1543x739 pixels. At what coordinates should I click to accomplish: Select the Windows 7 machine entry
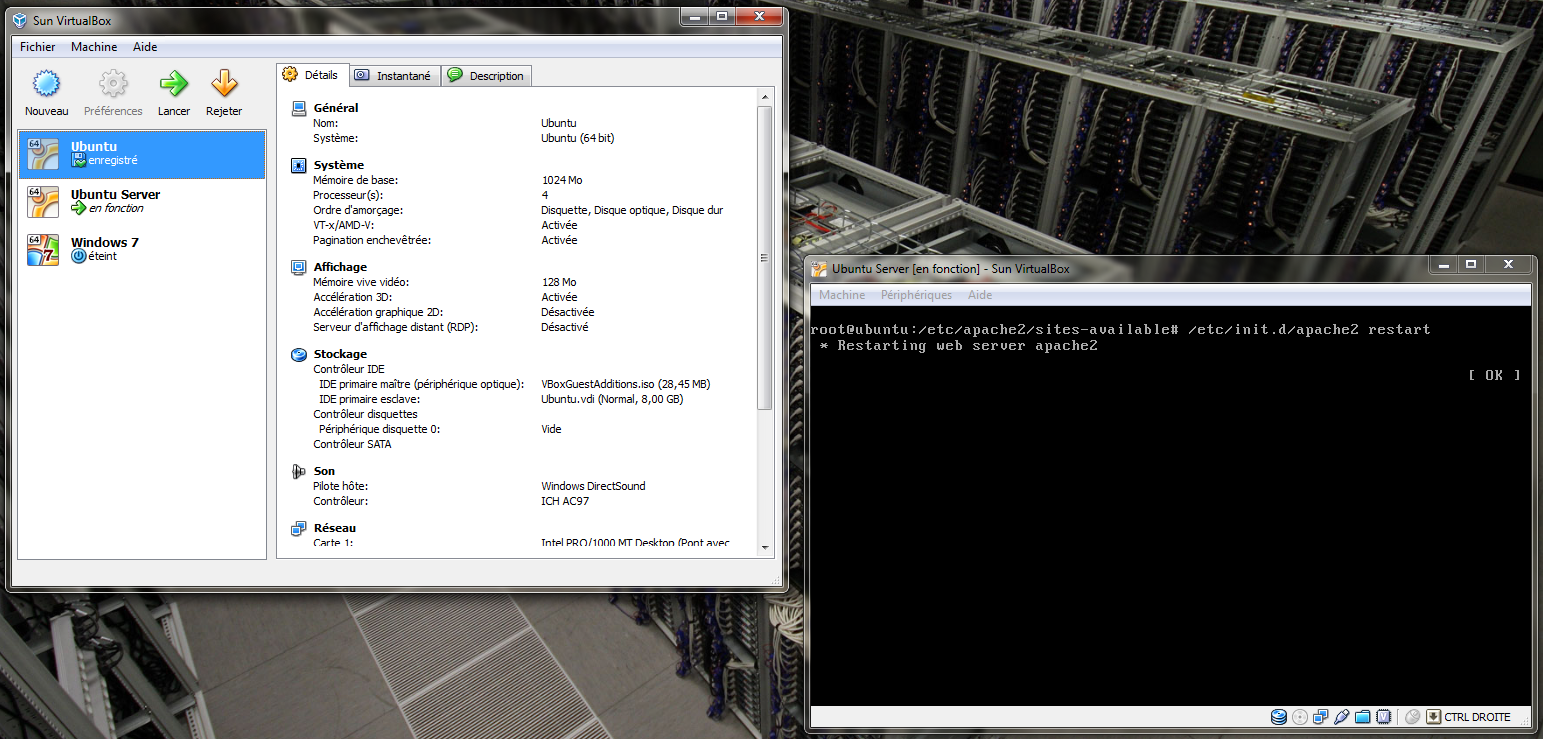click(141, 250)
